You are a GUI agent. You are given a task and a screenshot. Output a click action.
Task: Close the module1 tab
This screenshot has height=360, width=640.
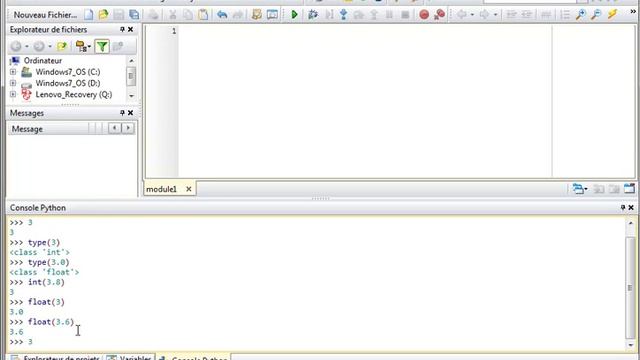189,189
